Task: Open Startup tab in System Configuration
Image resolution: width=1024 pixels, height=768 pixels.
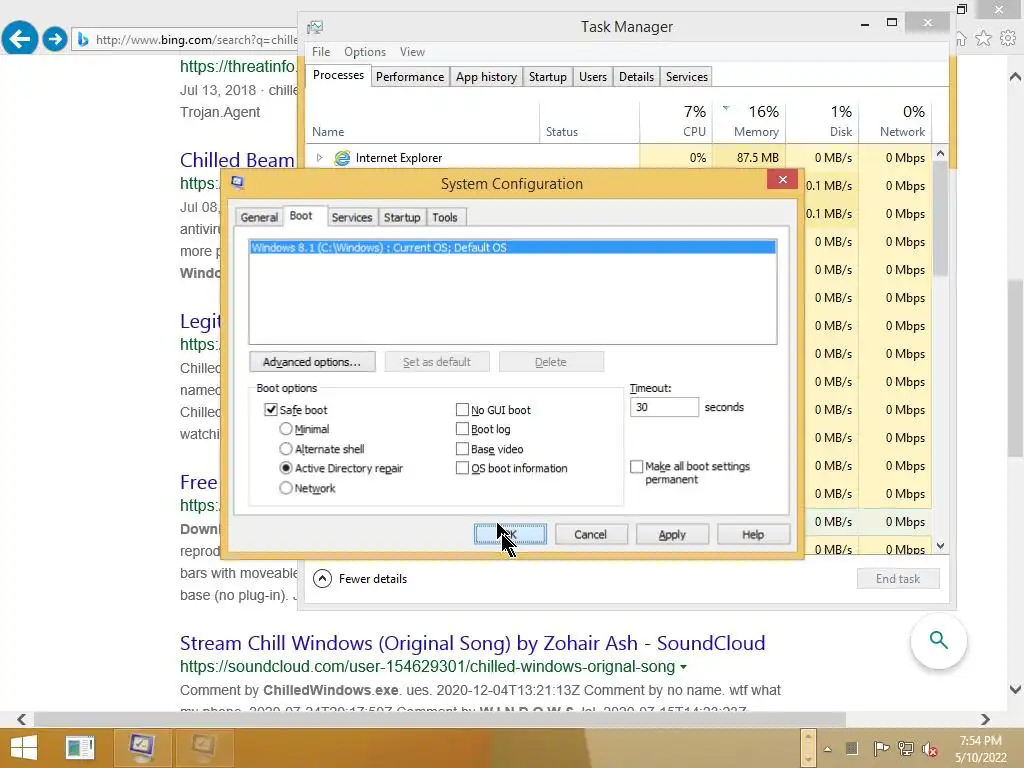Action: click(x=402, y=217)
